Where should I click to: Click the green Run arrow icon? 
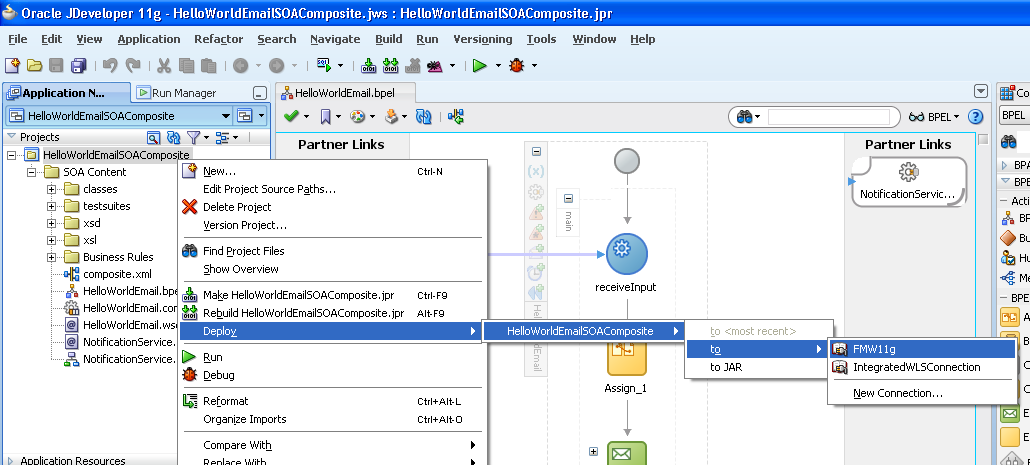[480, 66]
